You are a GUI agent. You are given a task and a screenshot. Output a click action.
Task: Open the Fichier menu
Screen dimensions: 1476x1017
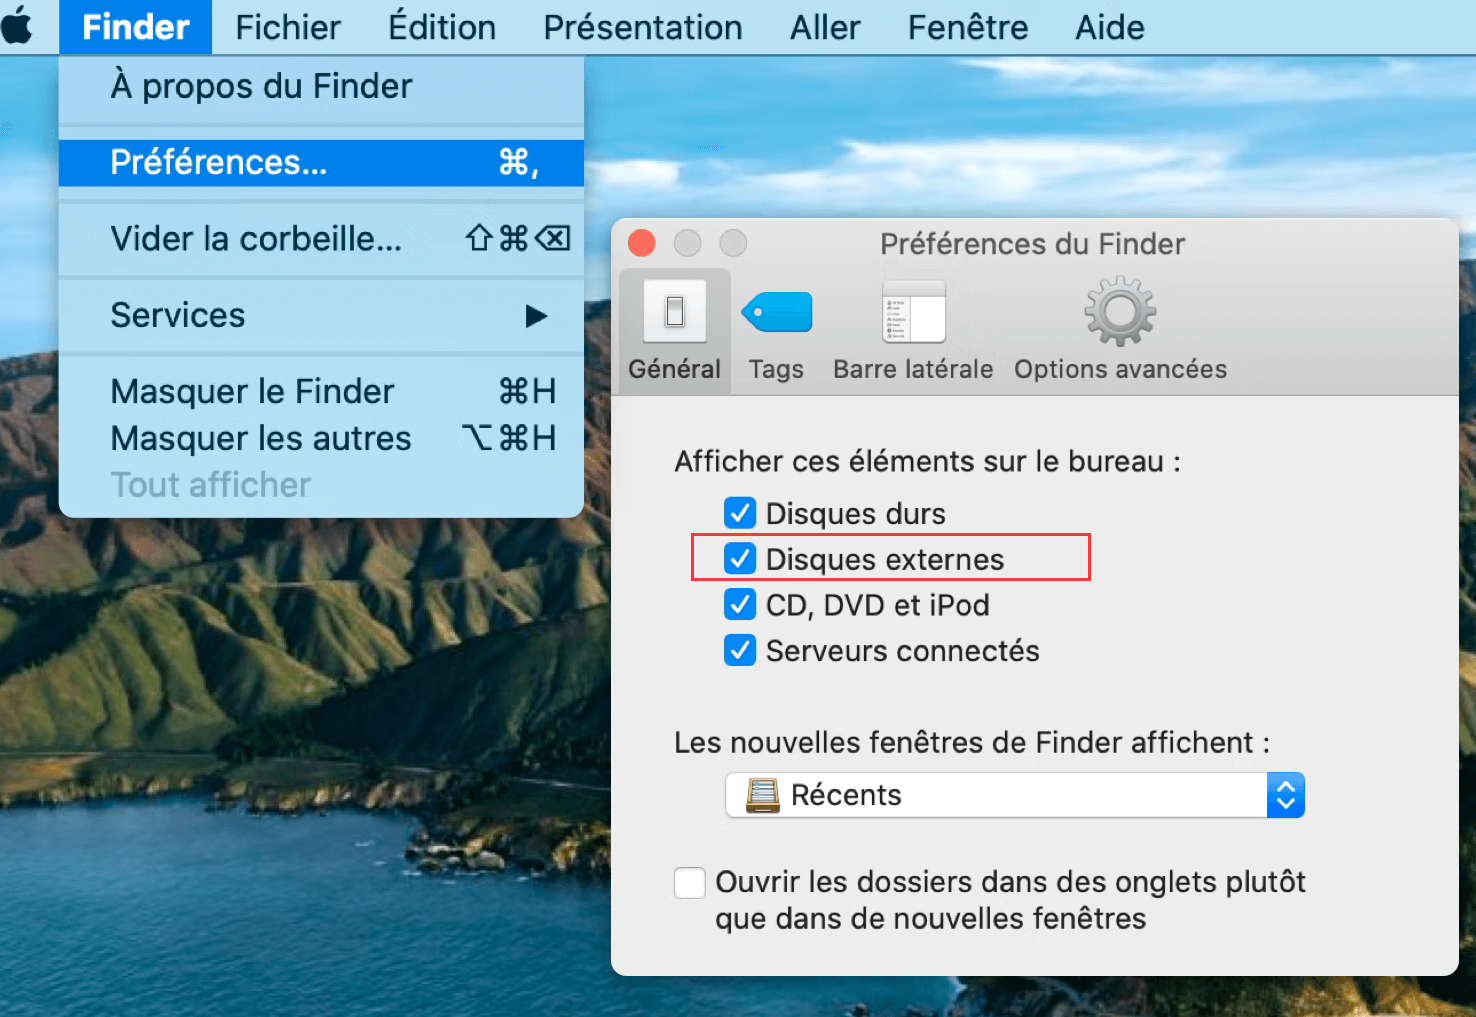coord(286,27)
